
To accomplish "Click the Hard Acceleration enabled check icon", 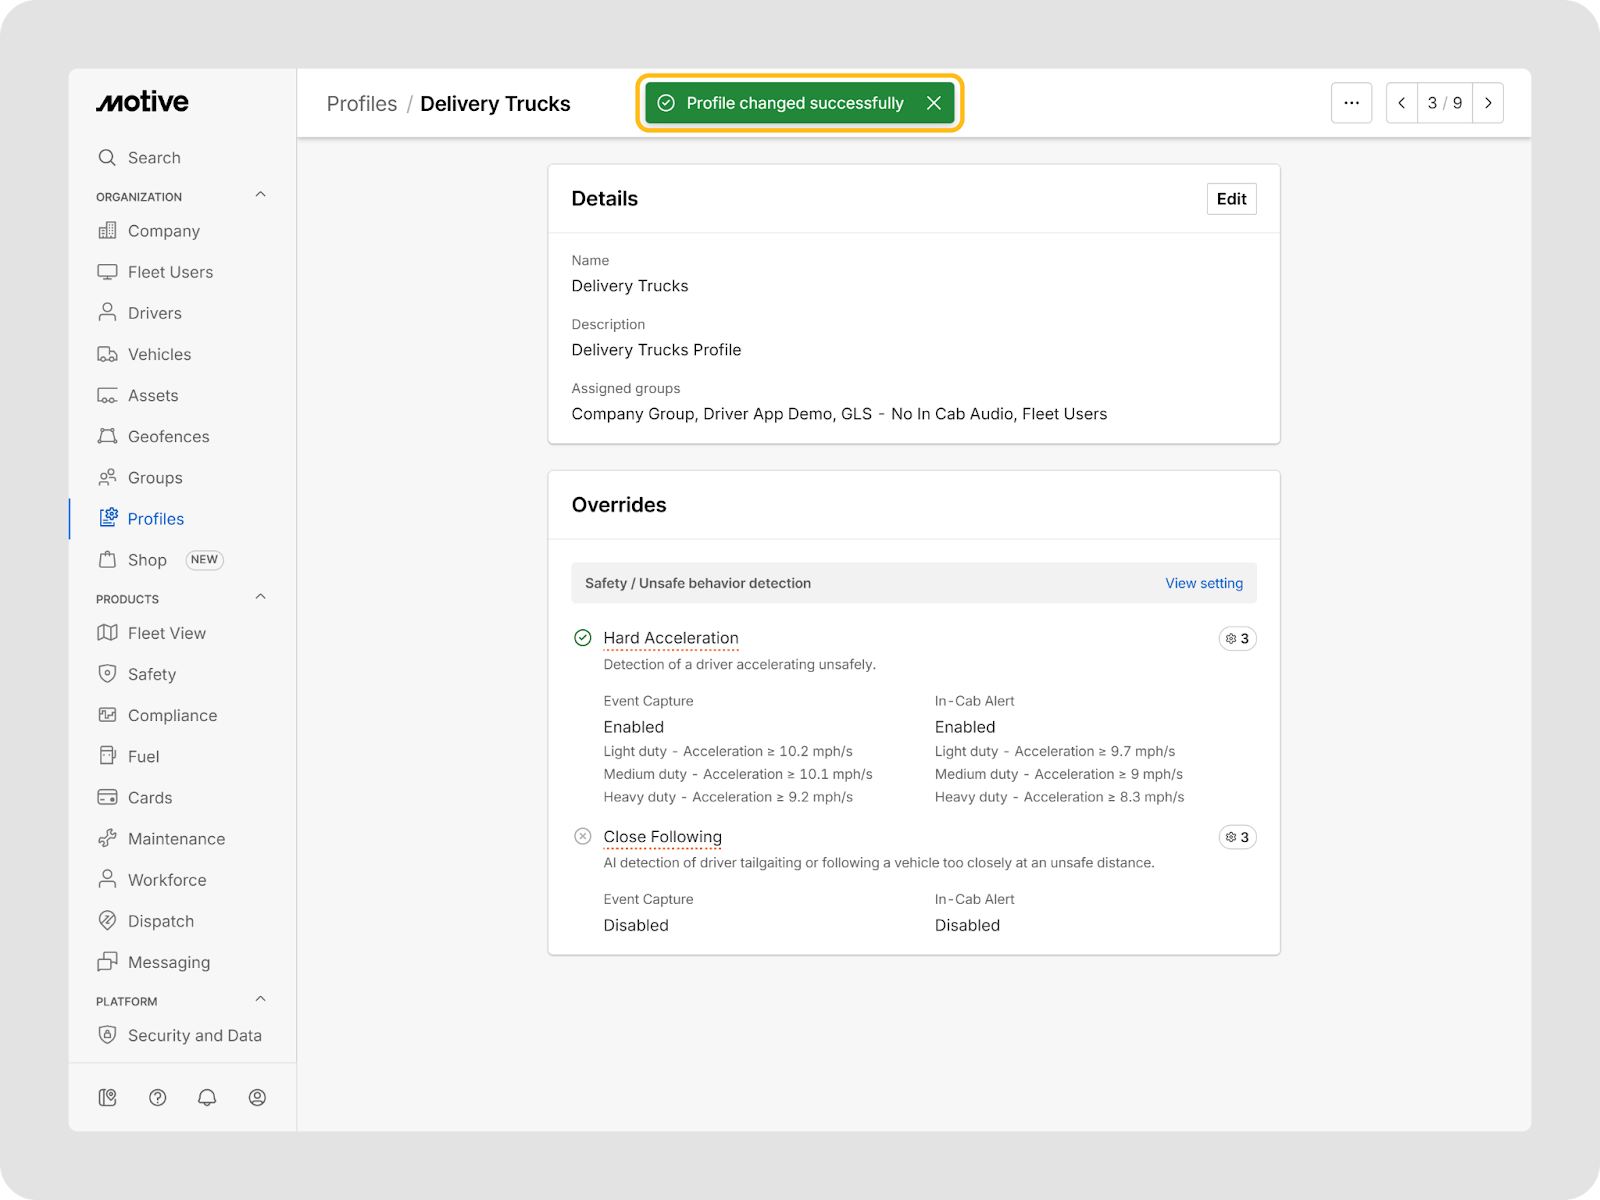I will pos(583,638).
